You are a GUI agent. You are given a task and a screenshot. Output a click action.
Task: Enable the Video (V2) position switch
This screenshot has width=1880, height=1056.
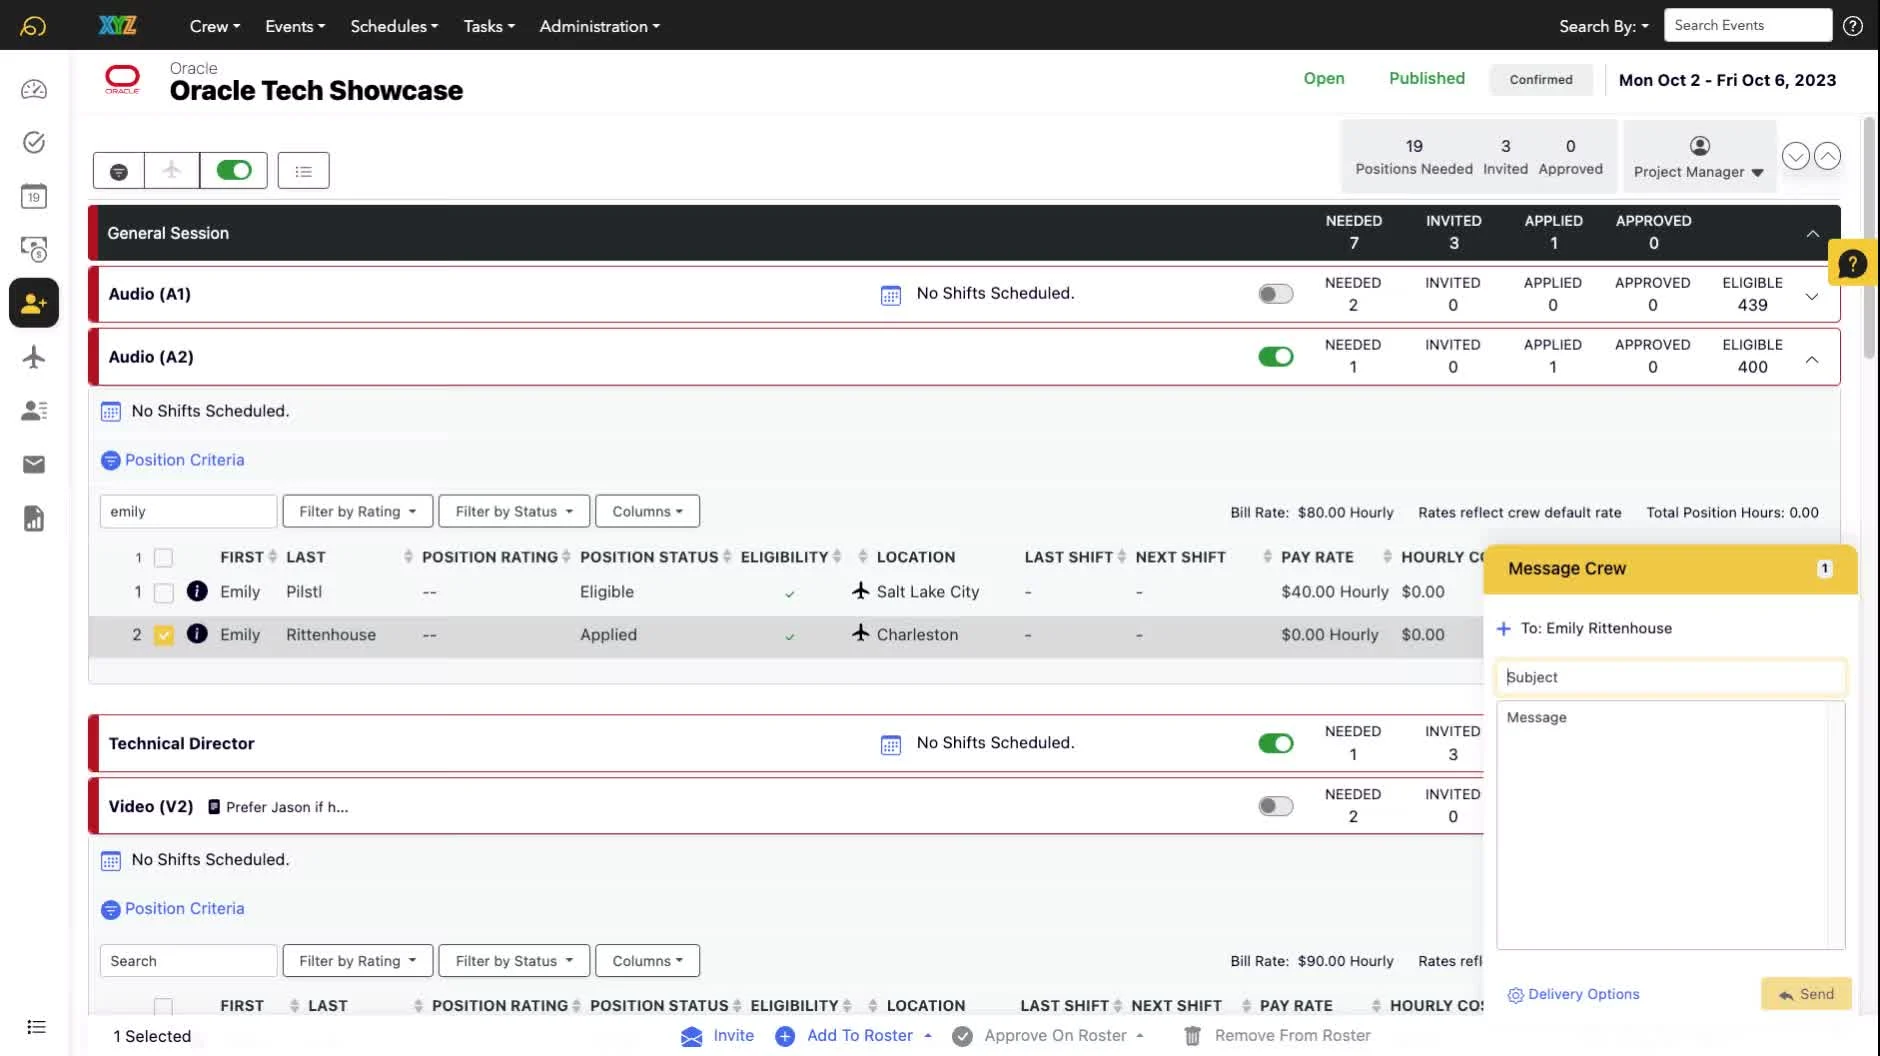pos(1276,806)
